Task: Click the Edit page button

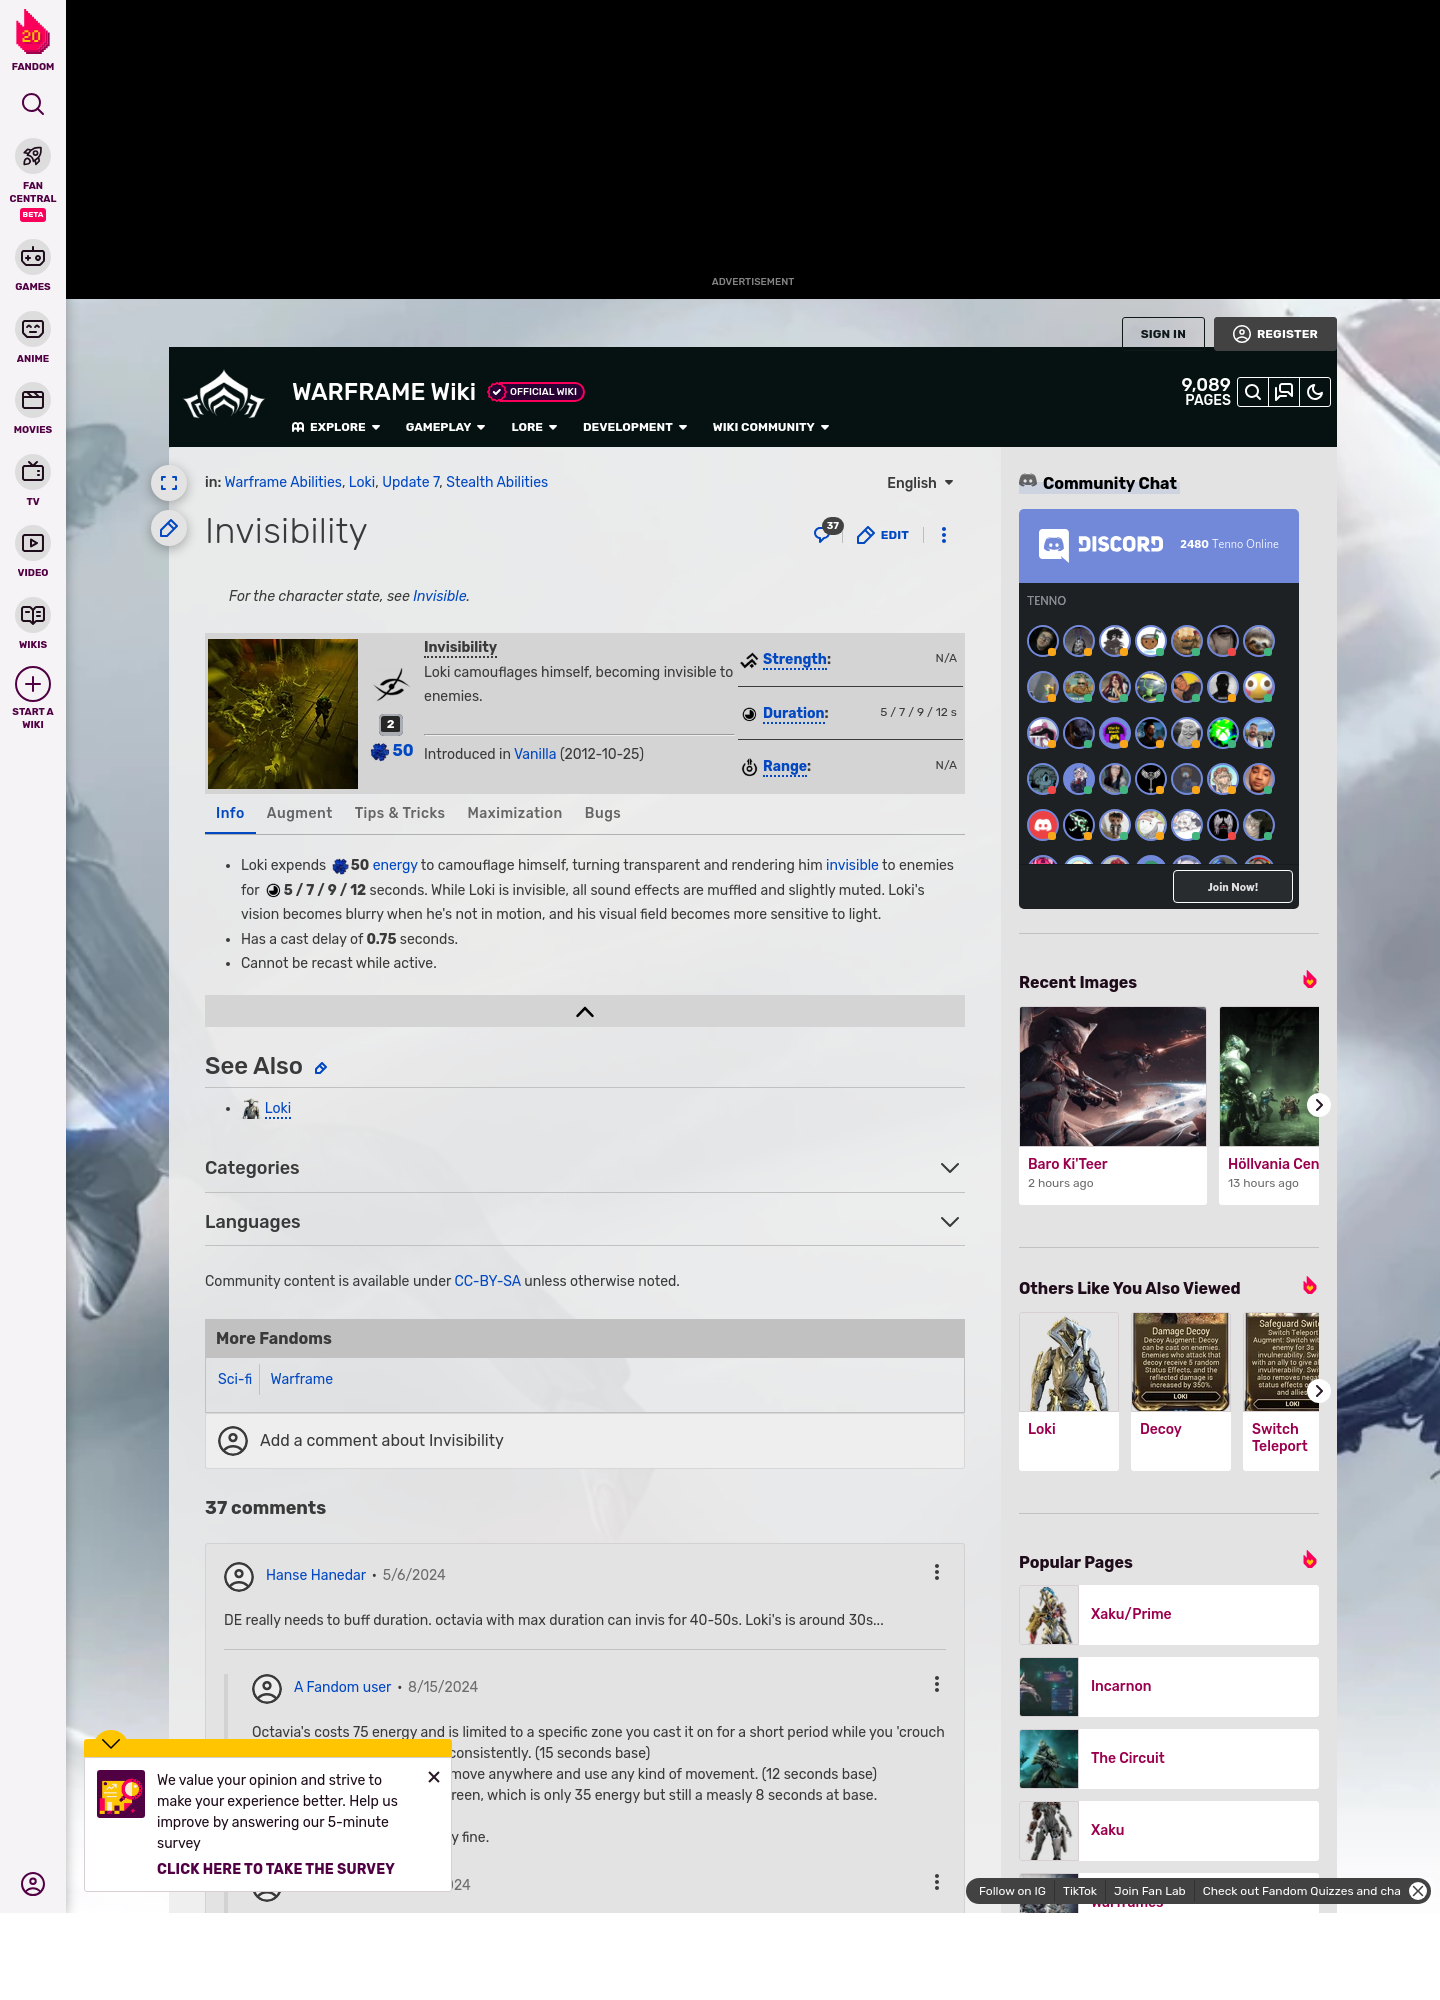Action: [x=883, y=535]
